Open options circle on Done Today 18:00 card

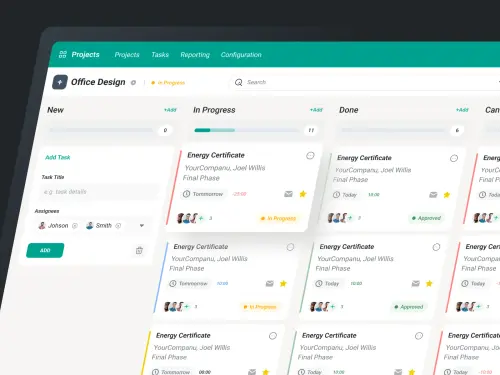(x=454, y=158)
